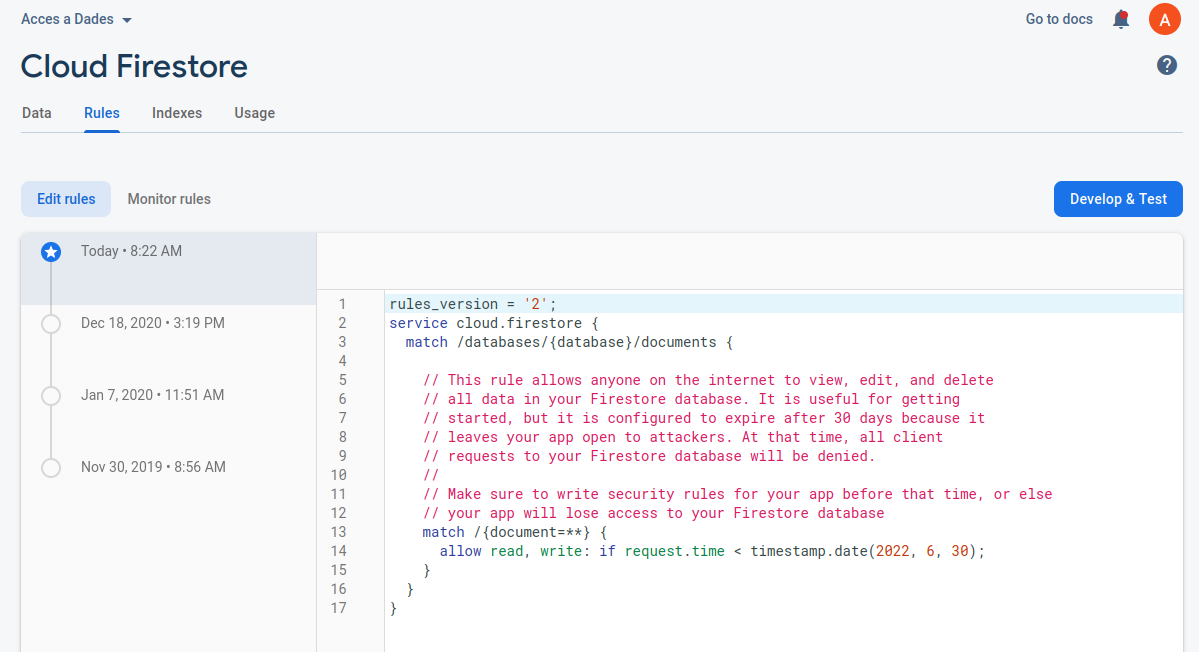The image size is (1199, 652).
Task: Click the Develop & Test button
Action: click(1118, 199)
